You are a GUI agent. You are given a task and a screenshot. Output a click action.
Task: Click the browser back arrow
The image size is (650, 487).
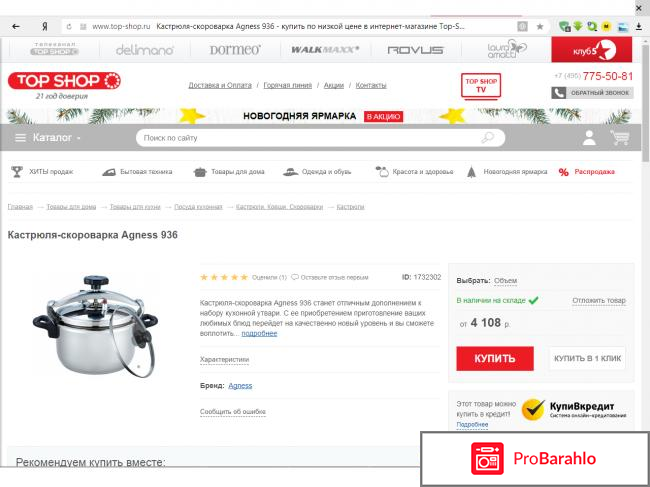click(x=16, y=27)
